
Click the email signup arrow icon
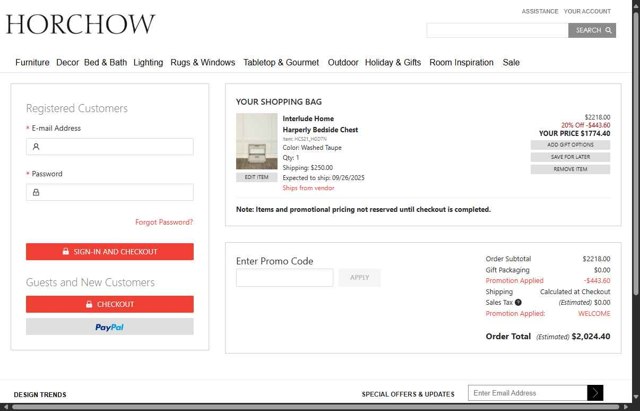pos(595,393)
